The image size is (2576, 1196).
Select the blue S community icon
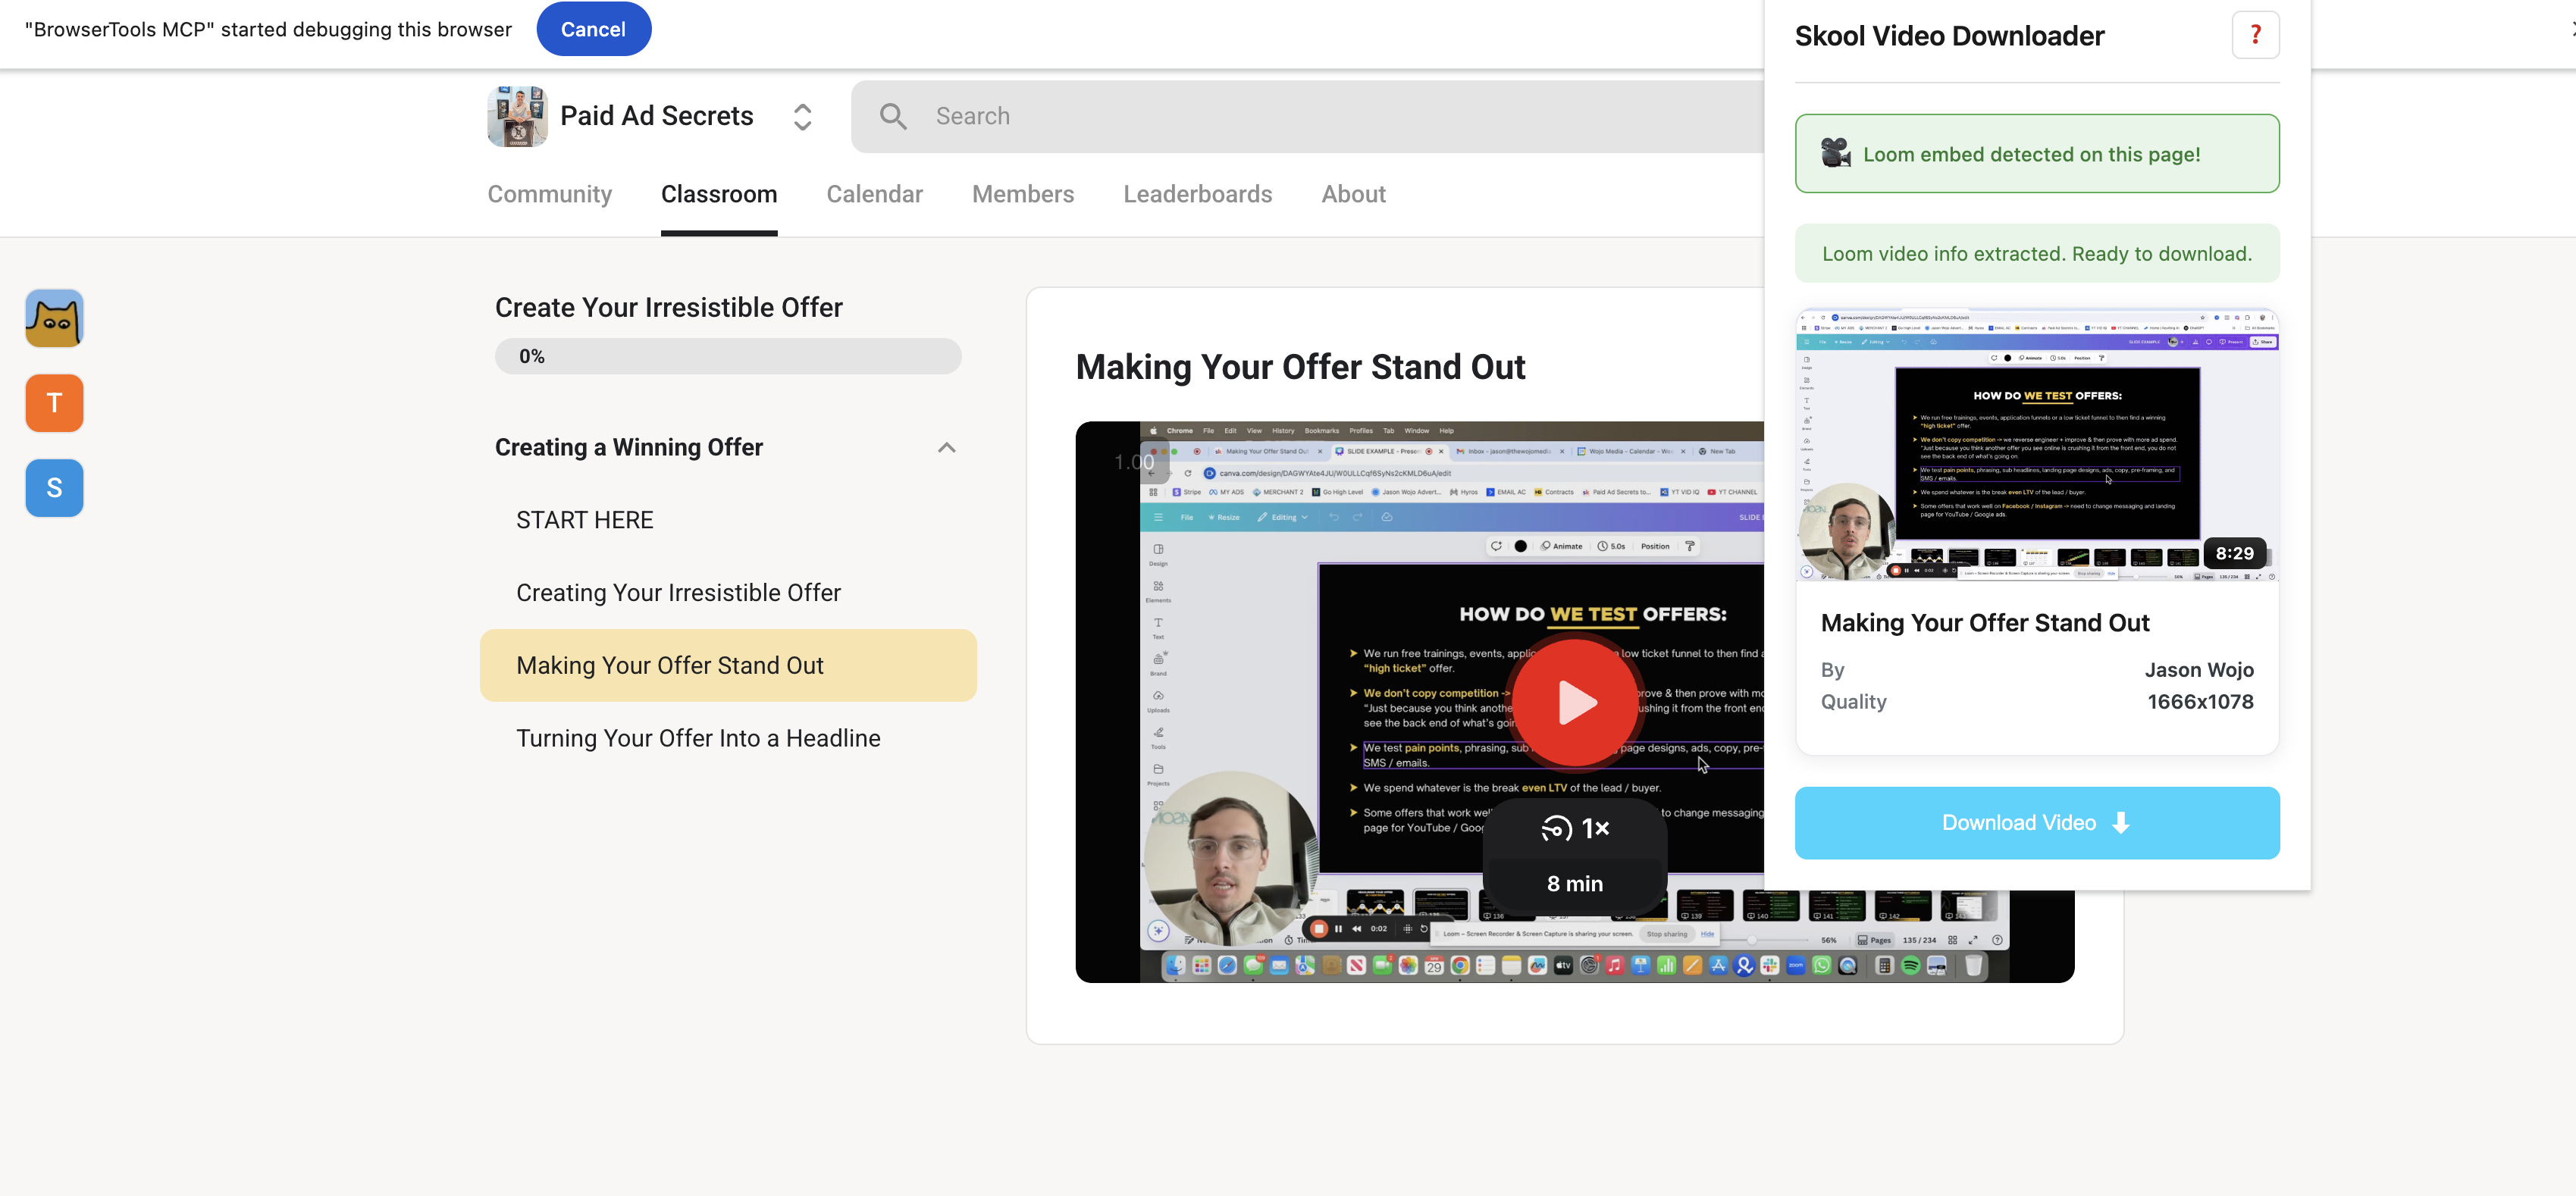pos(54,488)
